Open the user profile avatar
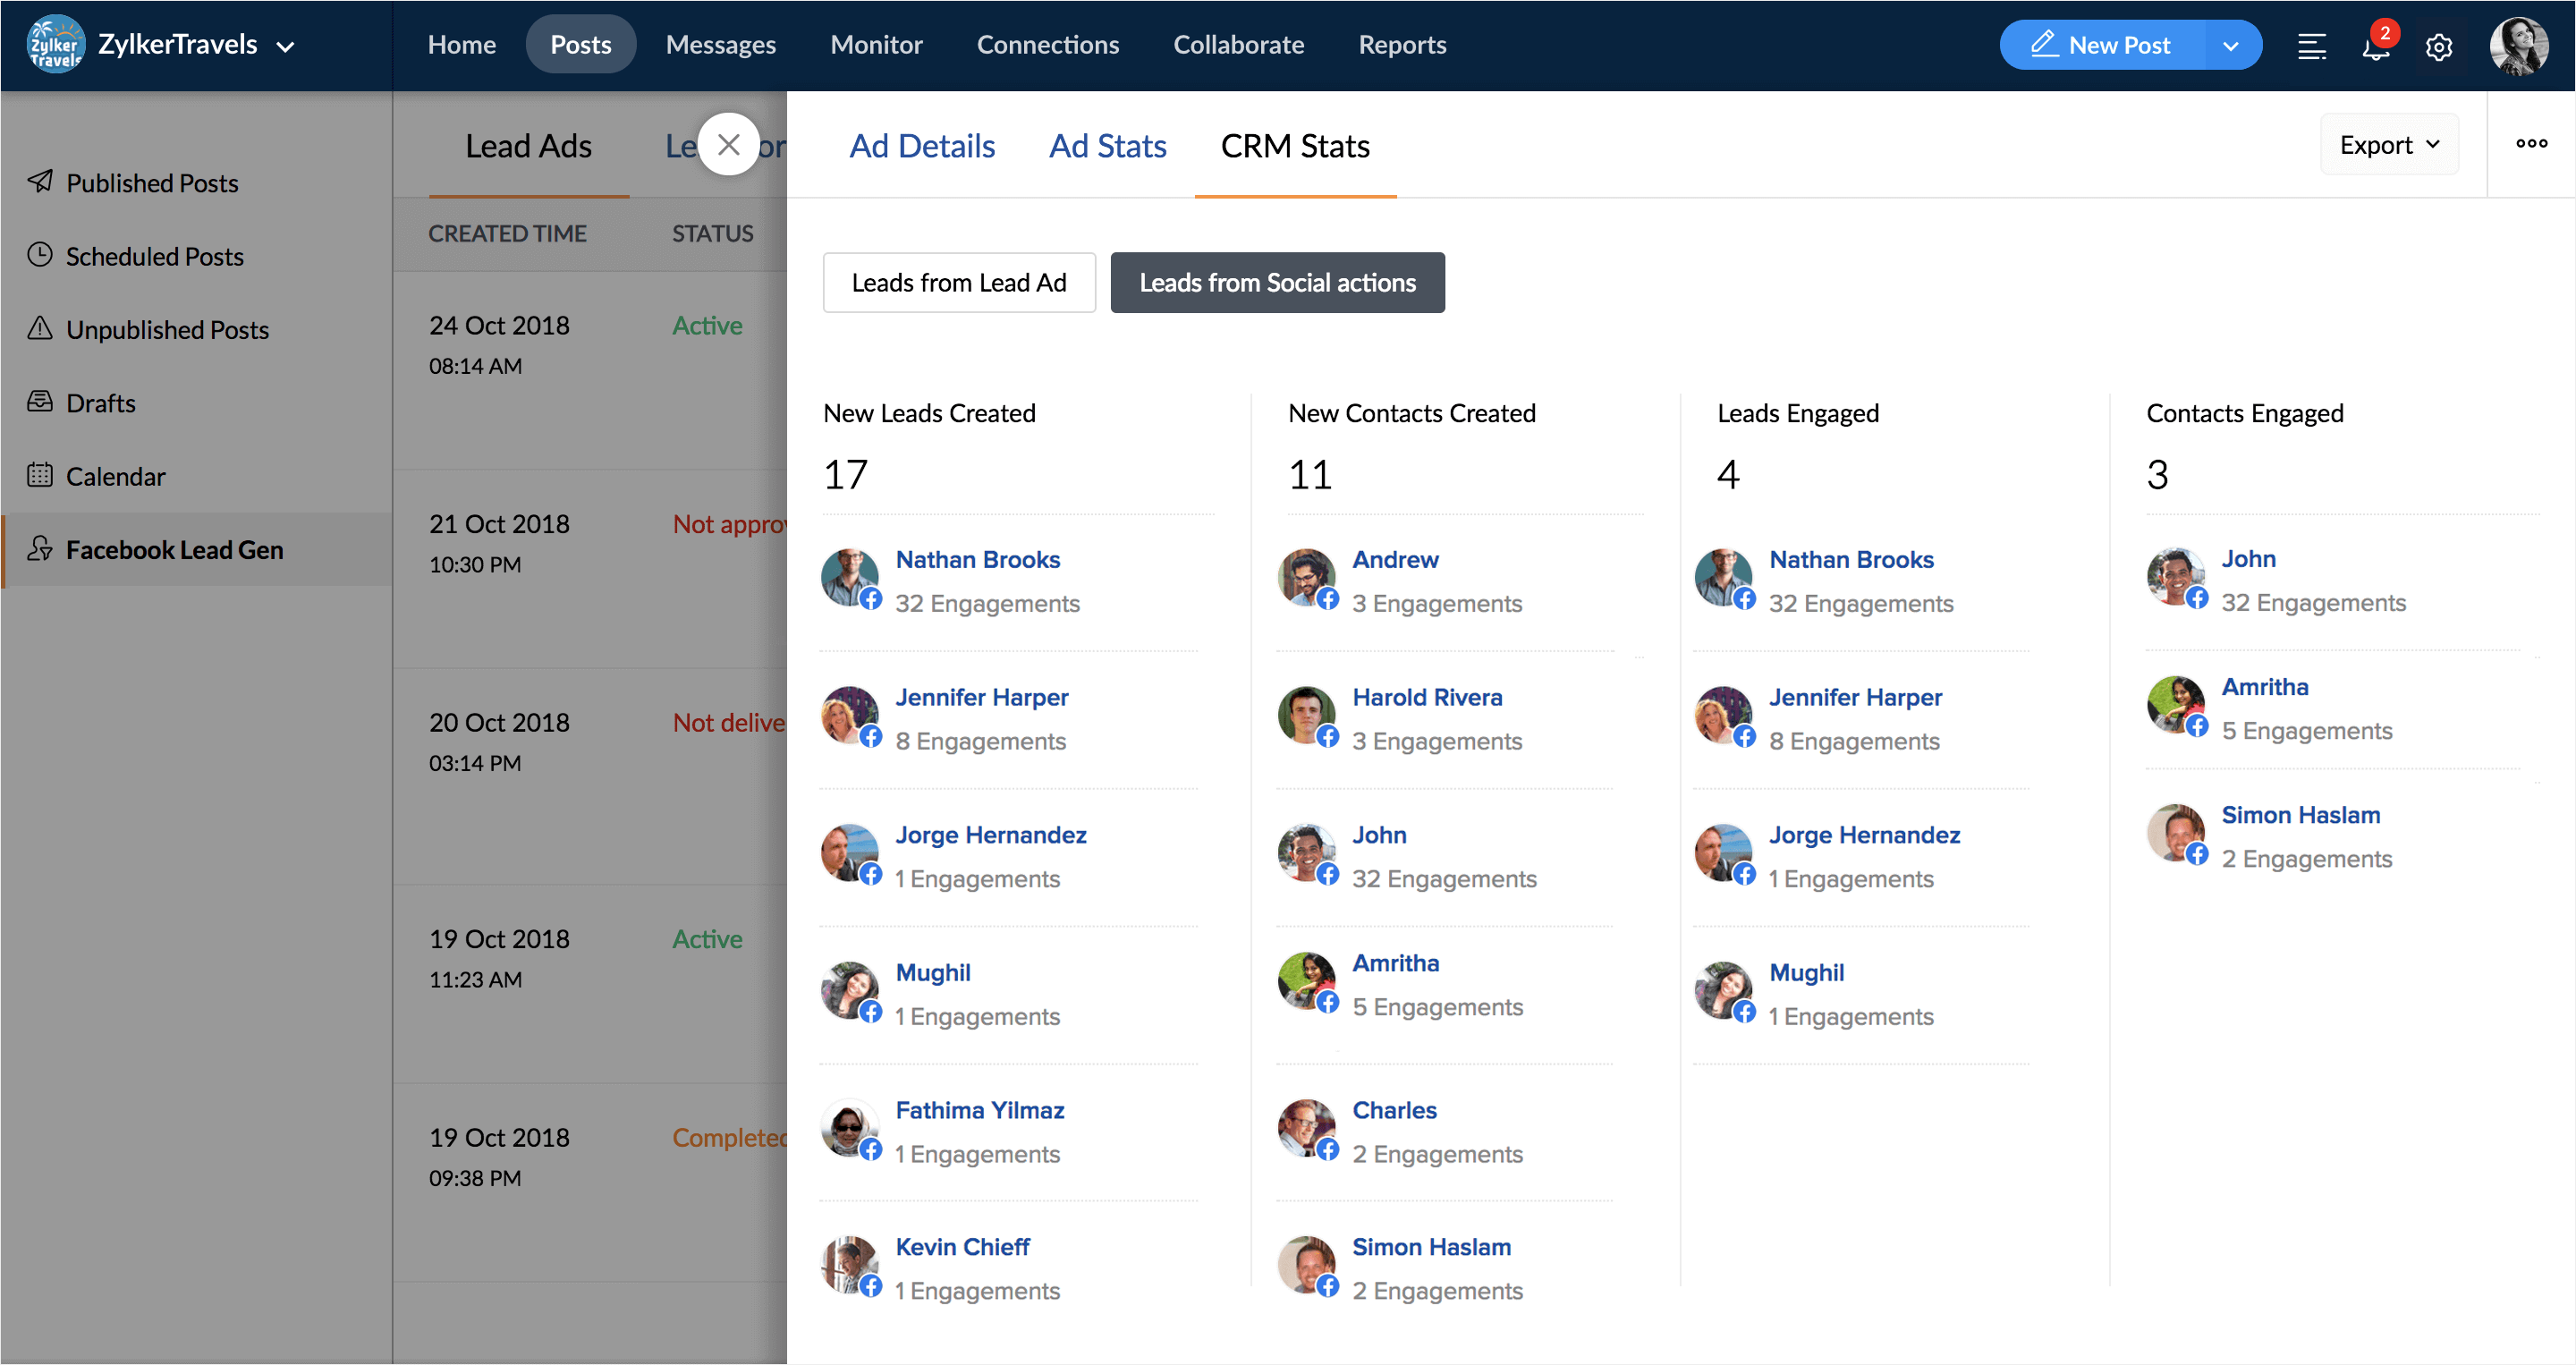The width and height of the screenshot is (2576, 1365). click(2517, 46)
